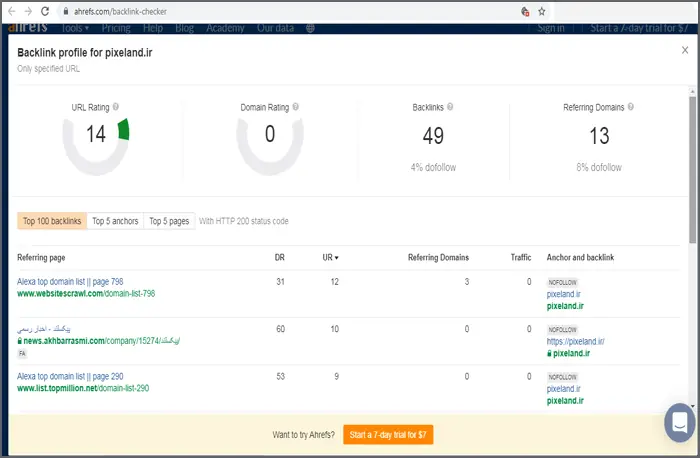Click the 8% dofollow text
This screenshot has width=700, height=458.
(x=599, y=167)
